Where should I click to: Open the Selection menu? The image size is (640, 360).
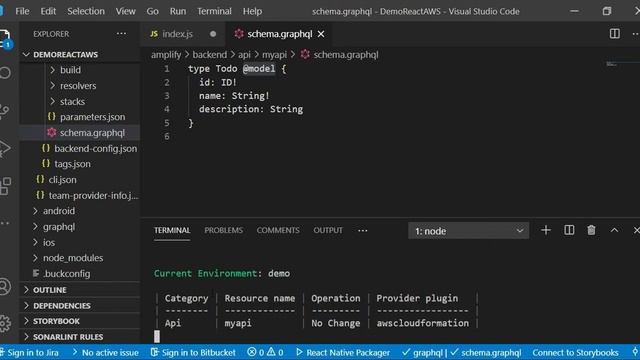pyautogui.click(x=86, y=11)
